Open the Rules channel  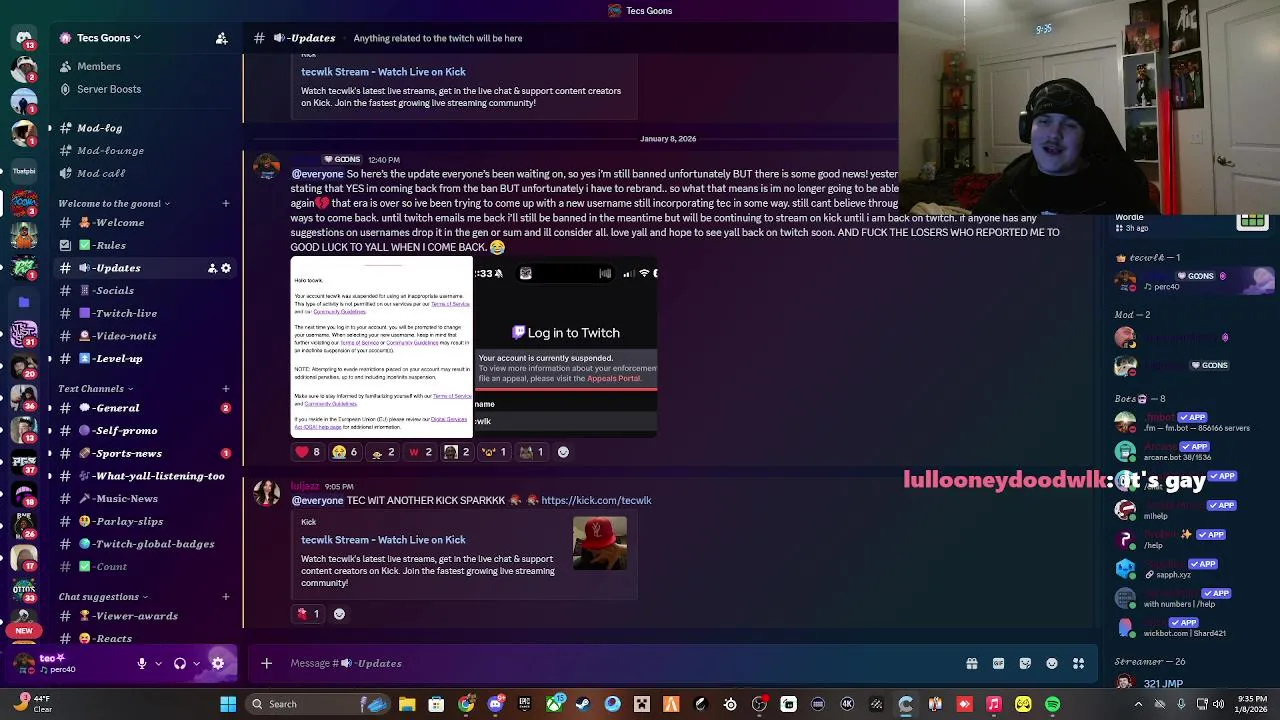145,245
